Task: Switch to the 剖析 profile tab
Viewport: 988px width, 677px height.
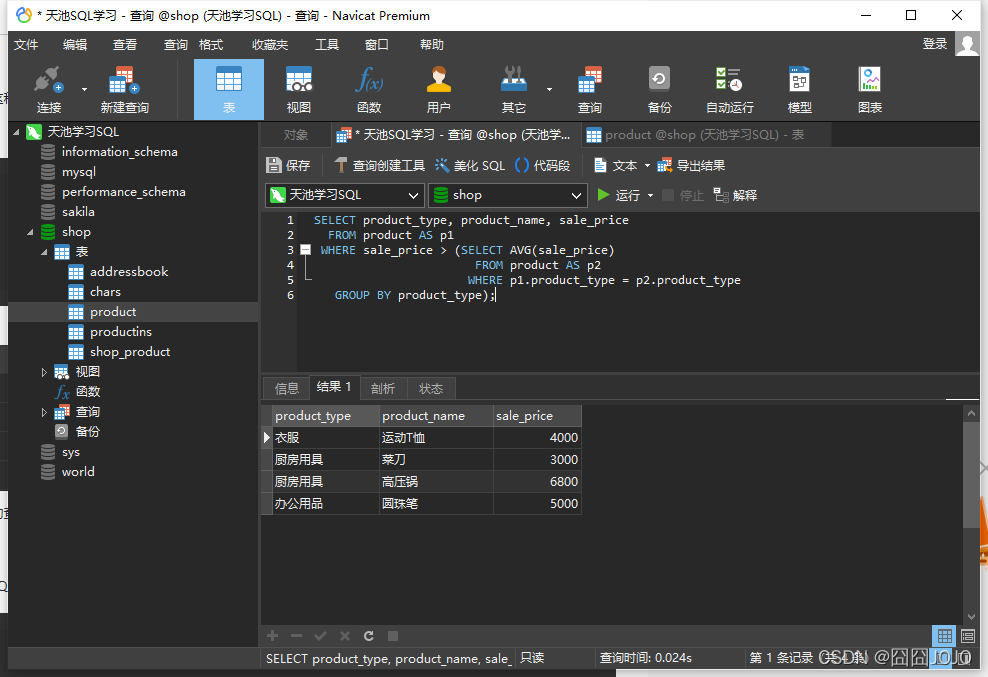Action: [383, 388]
